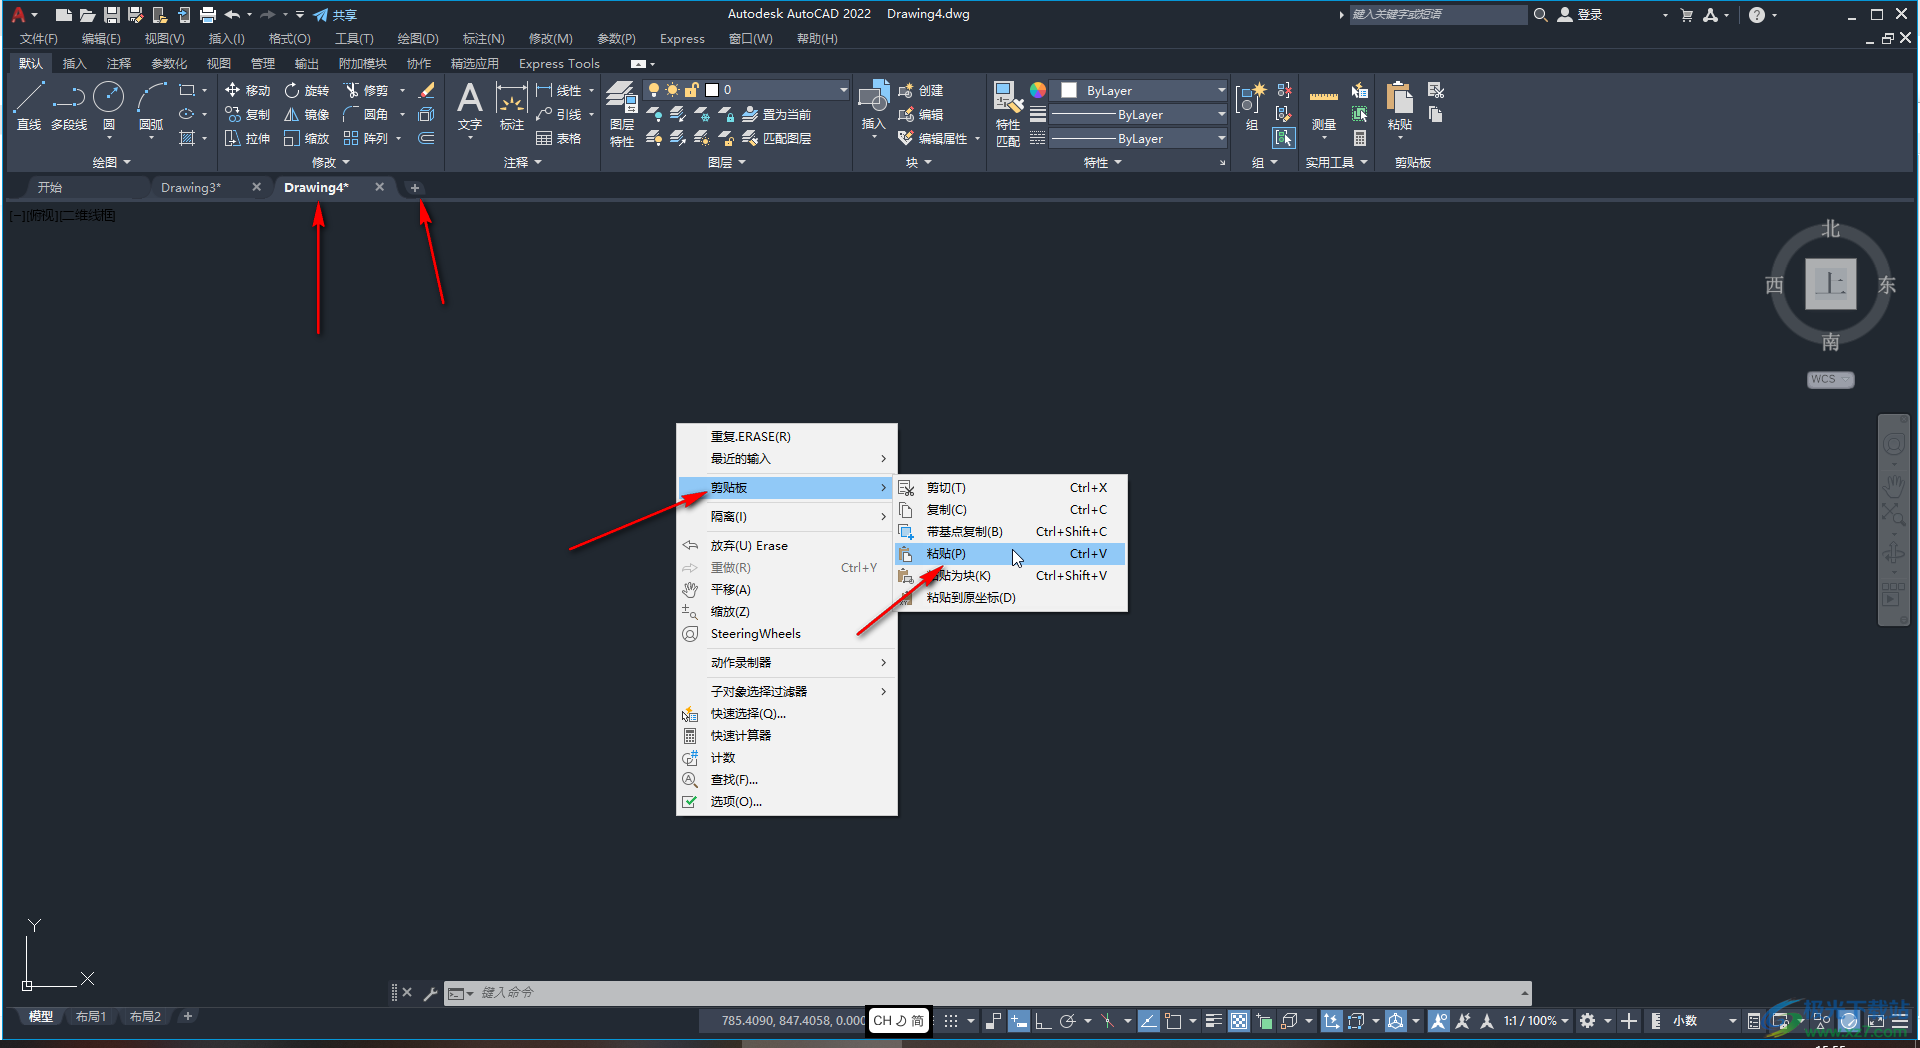Screen dimensions: 1920x1048
Task: Click the Scale (缩放) tool in ribbon
Action: tap(307, 138)
